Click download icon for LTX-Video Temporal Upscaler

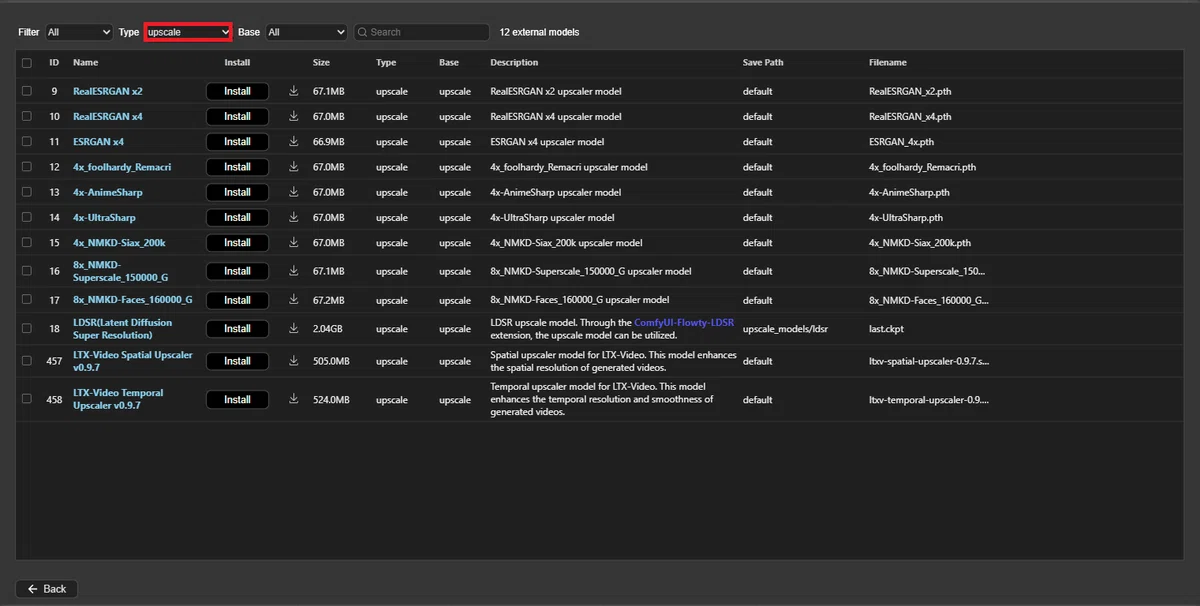(294, 399)
